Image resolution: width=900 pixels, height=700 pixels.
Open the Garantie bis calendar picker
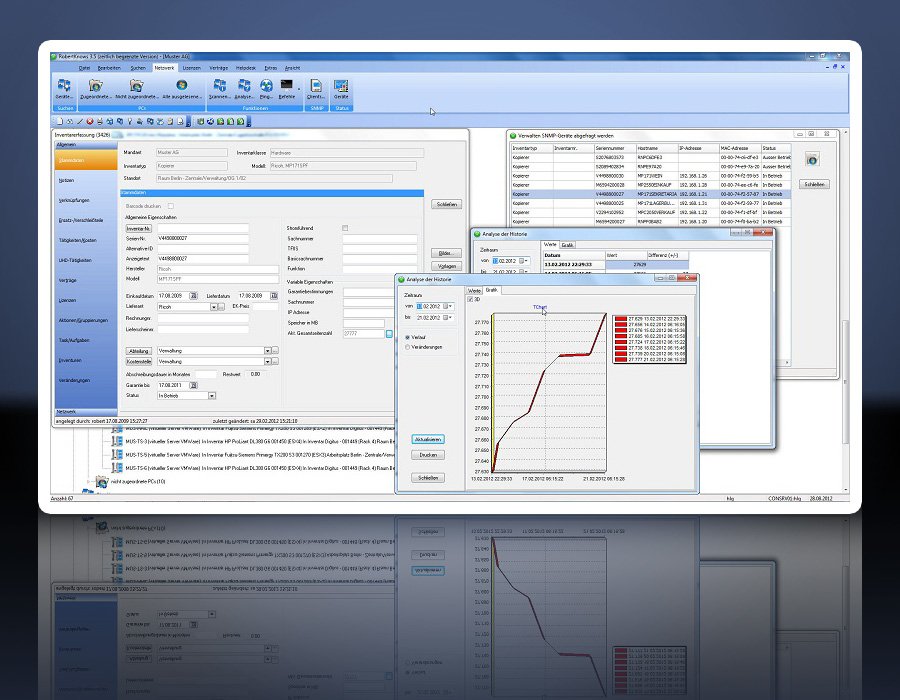click(x=193, y=386)
